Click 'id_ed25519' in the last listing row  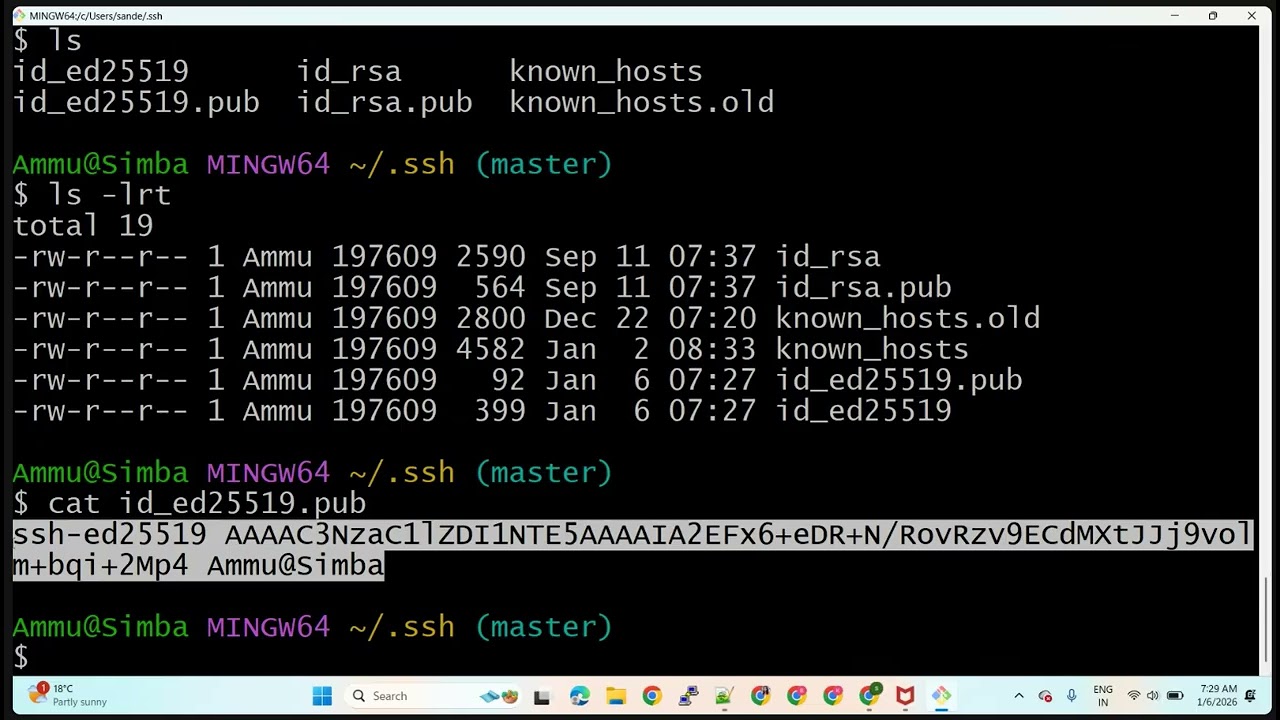pos(863,412)
